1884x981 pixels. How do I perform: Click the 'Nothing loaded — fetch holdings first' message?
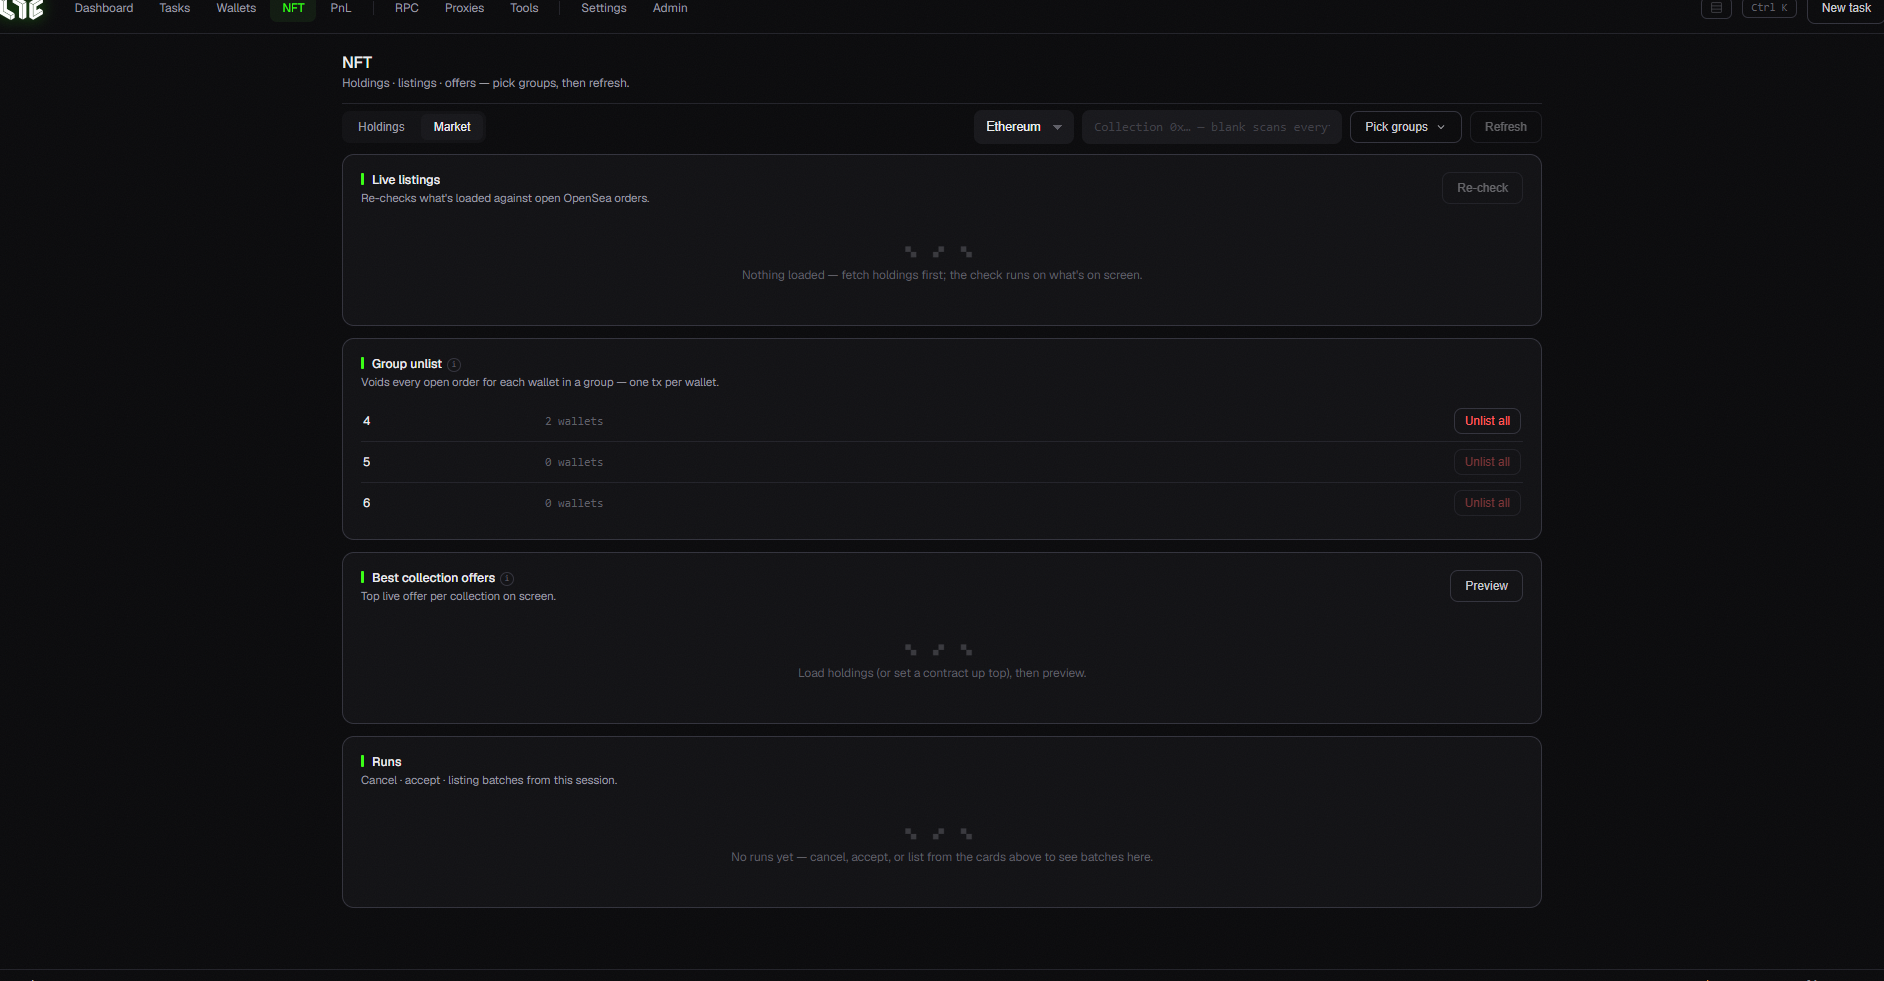[942, 275]
